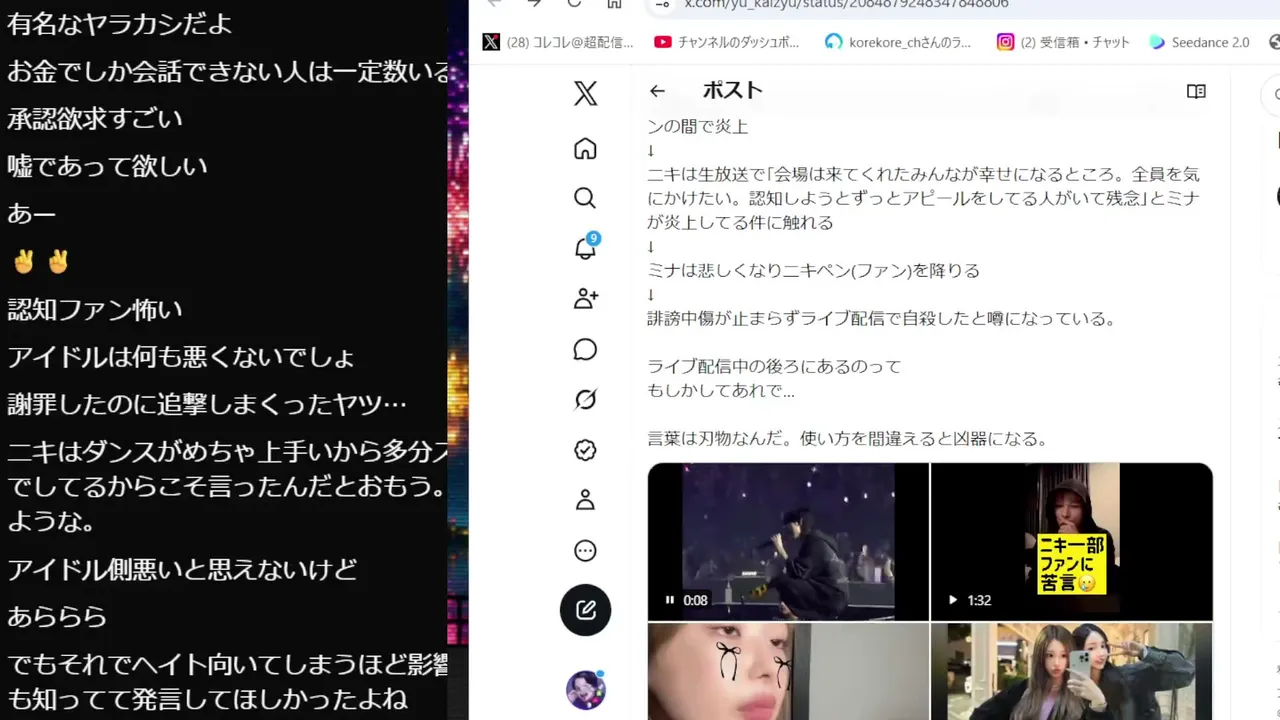The image size is (1280, 720).
Task: Open the reader view book icon
Action: (1196, 91)
